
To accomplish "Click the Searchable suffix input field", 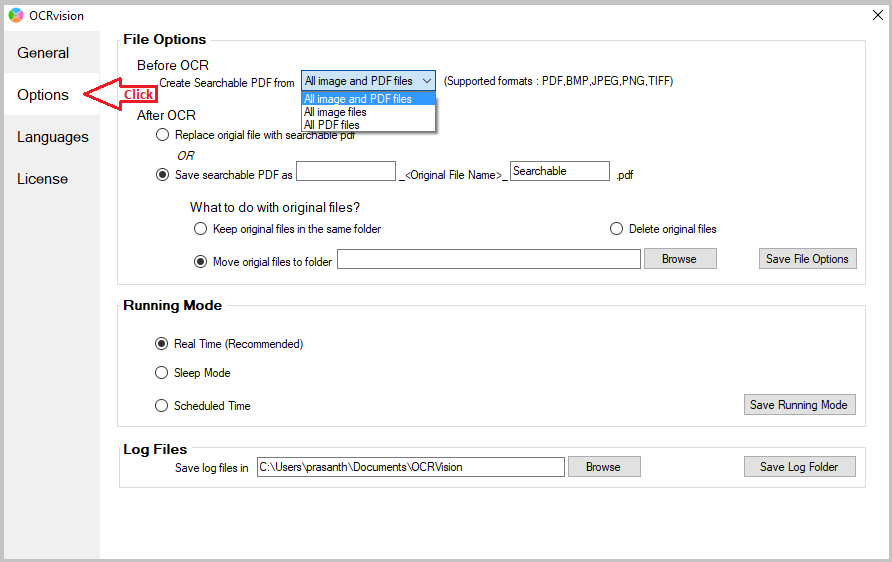I will click(x=560, y=171).
